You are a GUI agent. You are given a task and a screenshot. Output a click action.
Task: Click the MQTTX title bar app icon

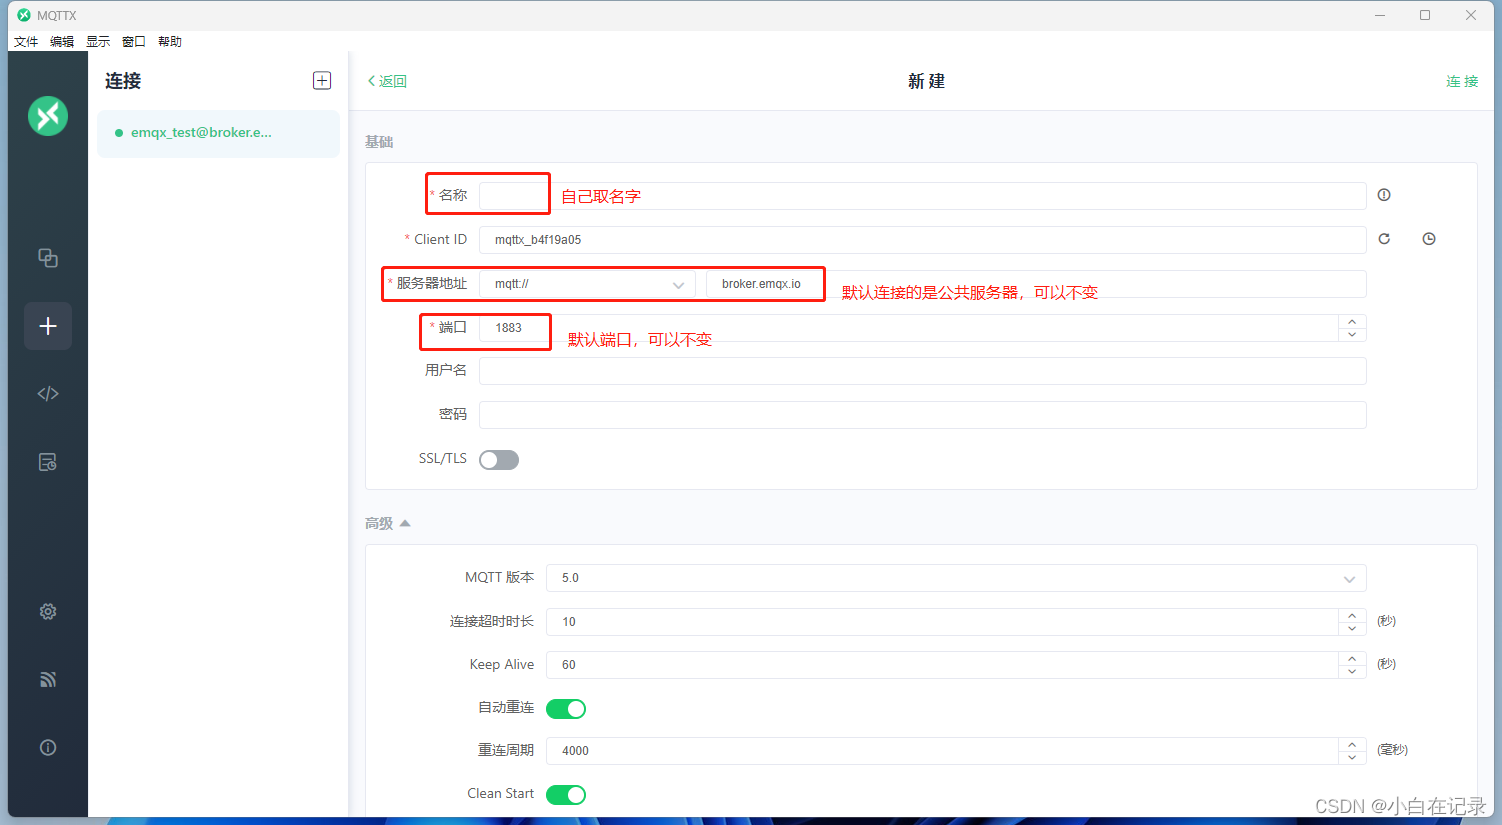(24, 15)
